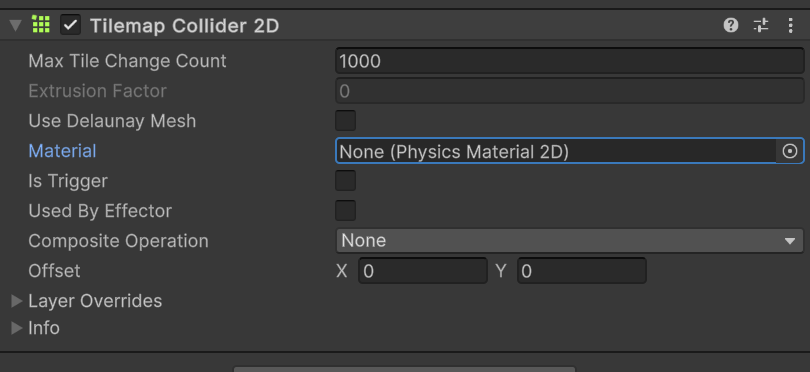Image resolution: width=810 pixels, height=372 pixels.
Task: Click the Max Tile Change Count field
Action: pos(570,61)
